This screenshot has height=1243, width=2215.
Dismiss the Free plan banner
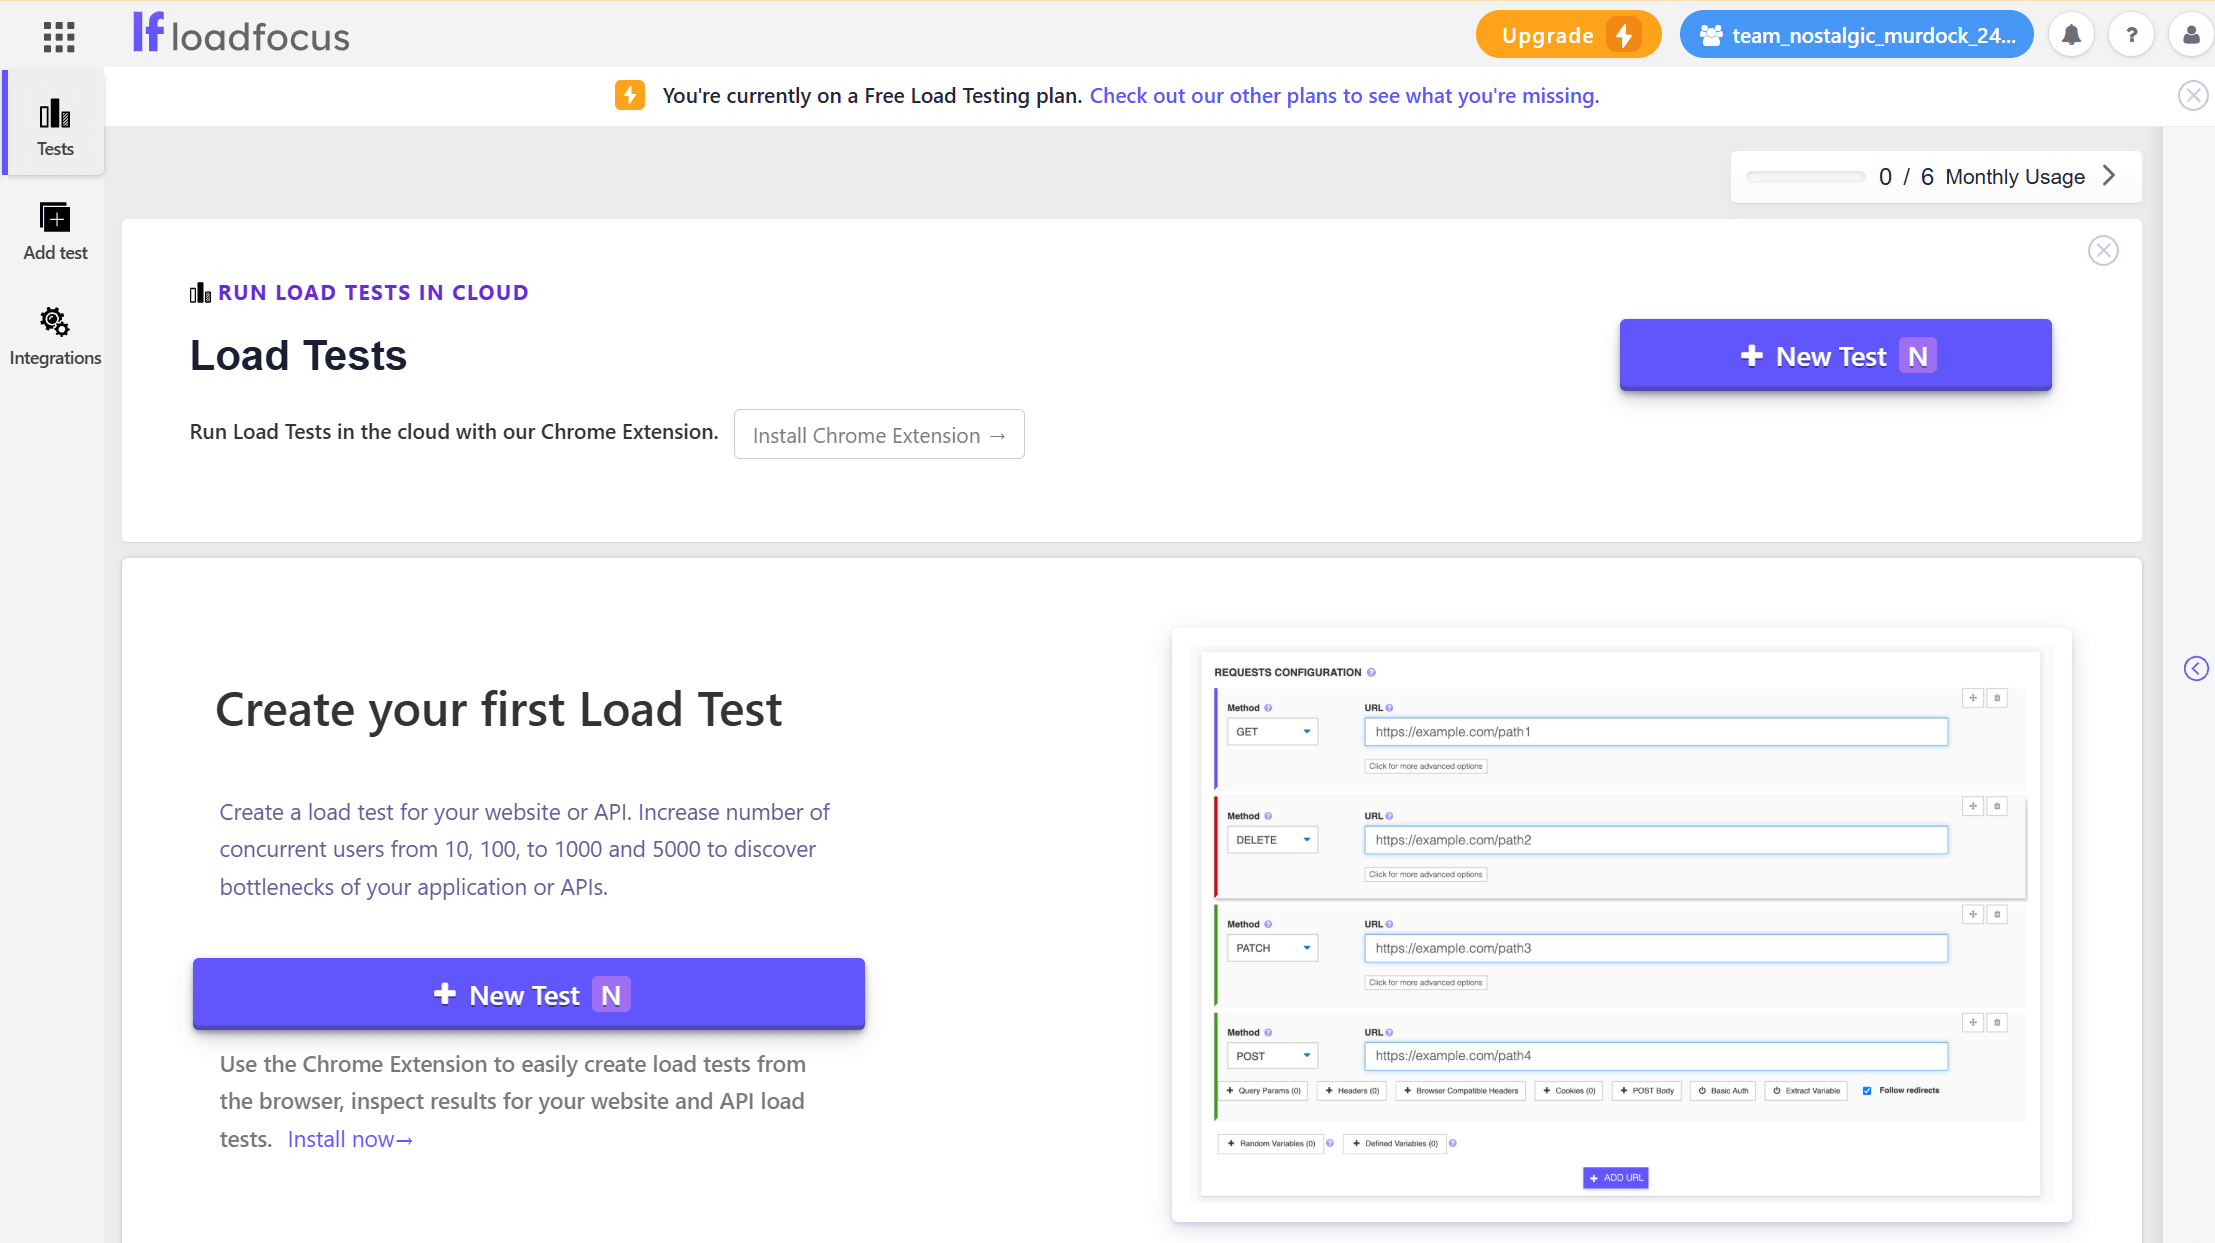[x=2193, y=96]
